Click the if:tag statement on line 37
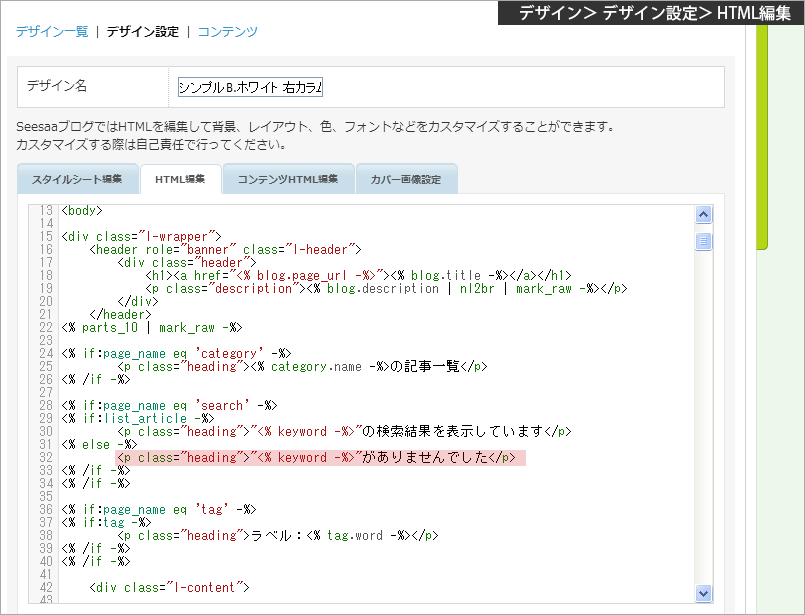This screenshot has height=615, width=805. (x=106, y=523)
